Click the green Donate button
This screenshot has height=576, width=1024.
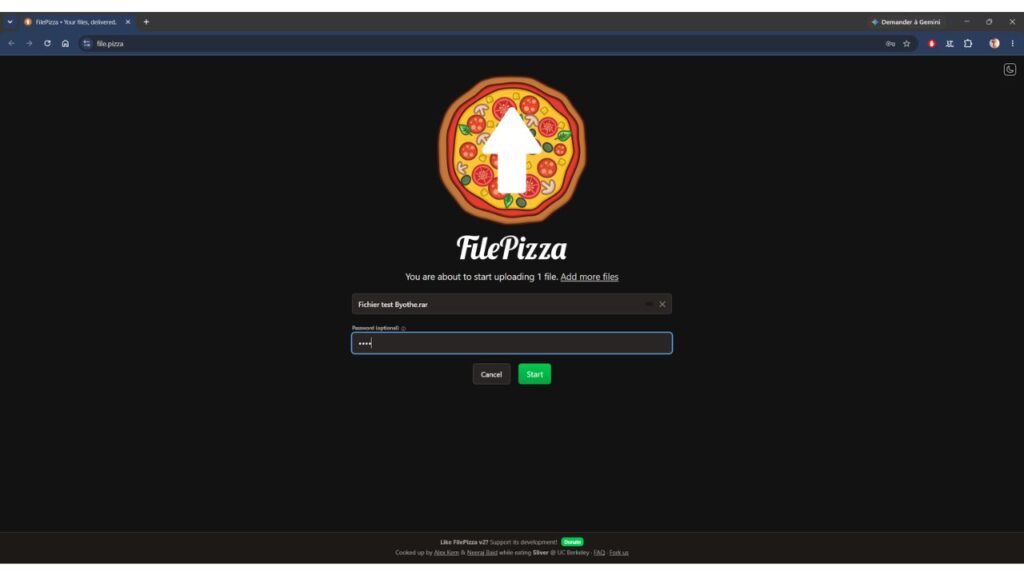(572, 542)
